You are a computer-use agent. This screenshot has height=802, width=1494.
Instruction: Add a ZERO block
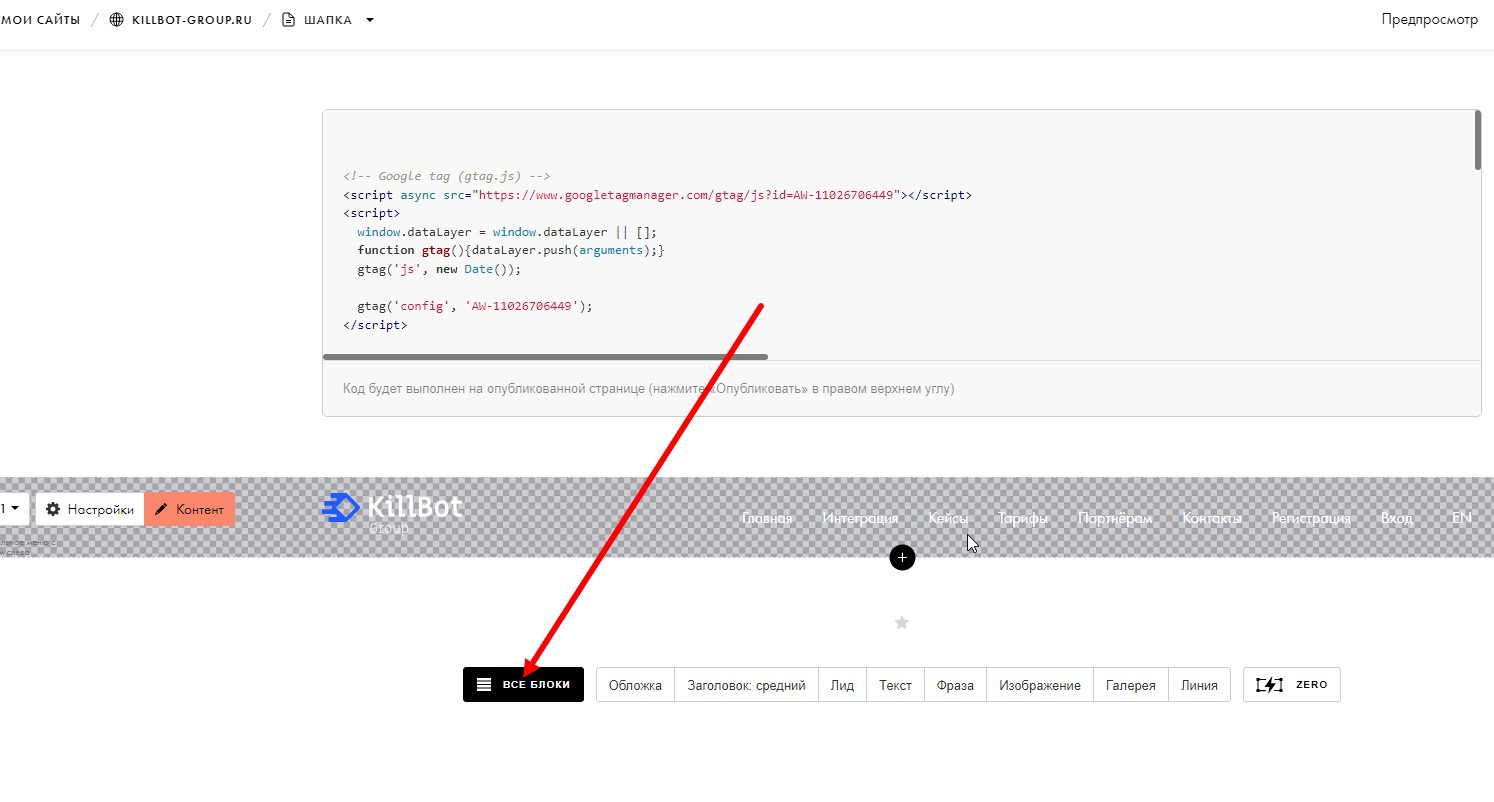1292,685
